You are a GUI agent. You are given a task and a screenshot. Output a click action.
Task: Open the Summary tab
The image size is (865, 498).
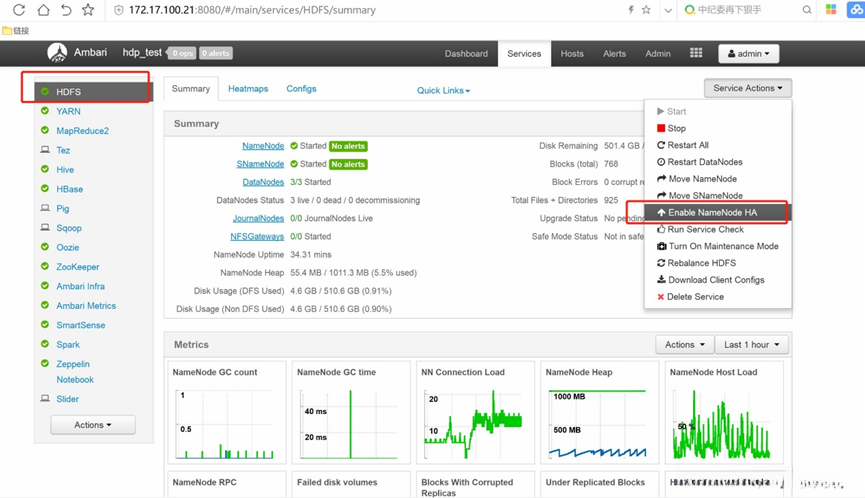point(191,89)
